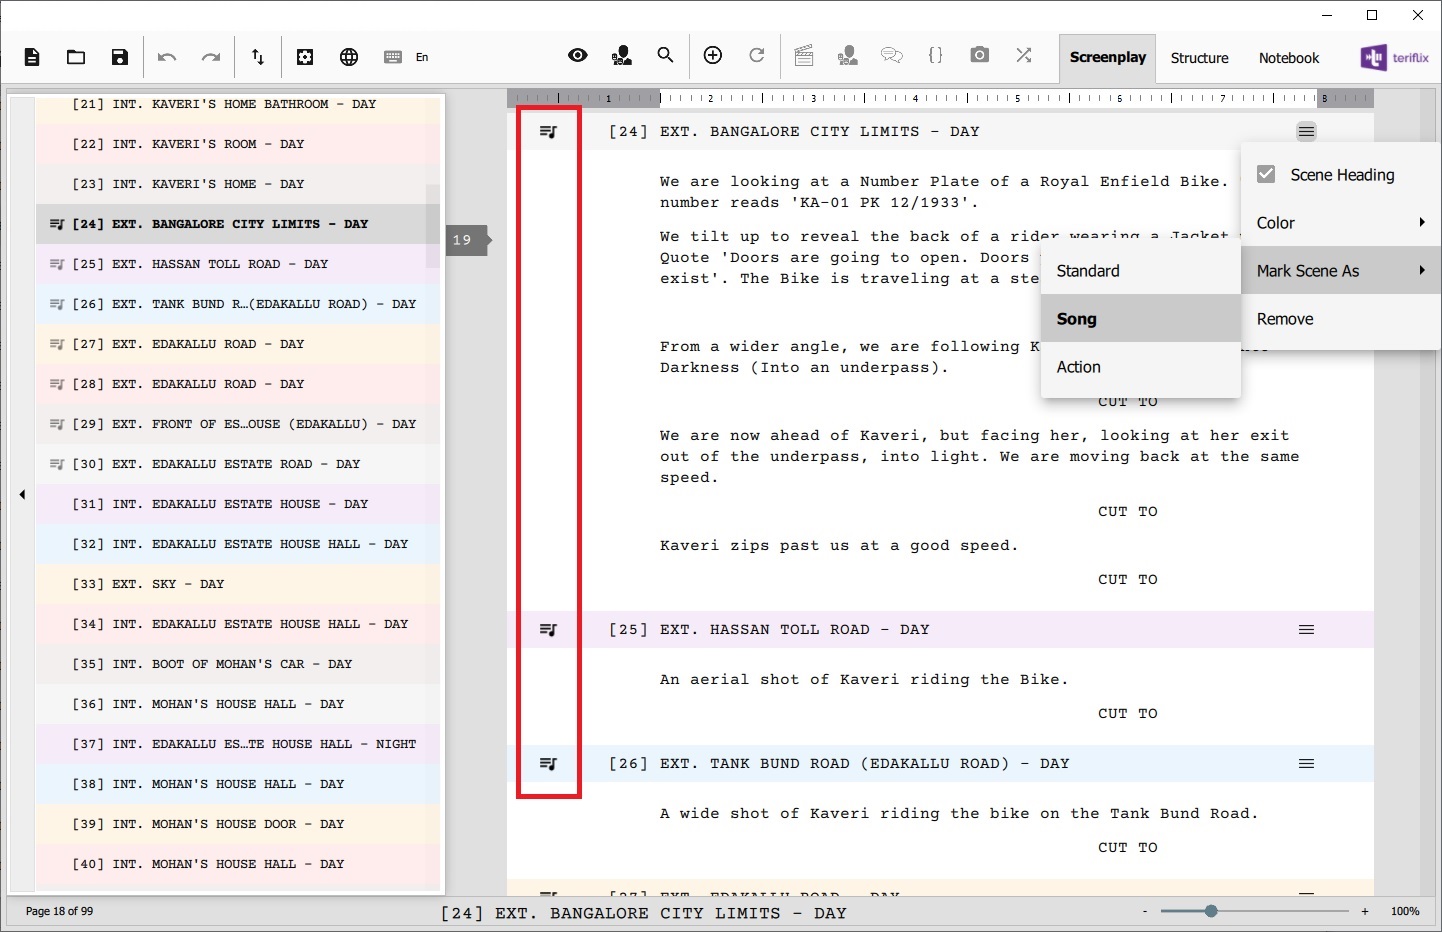Screen dimensions: 1442x932
Task: Mark the scene as Song
Action: coord(1141,319)
